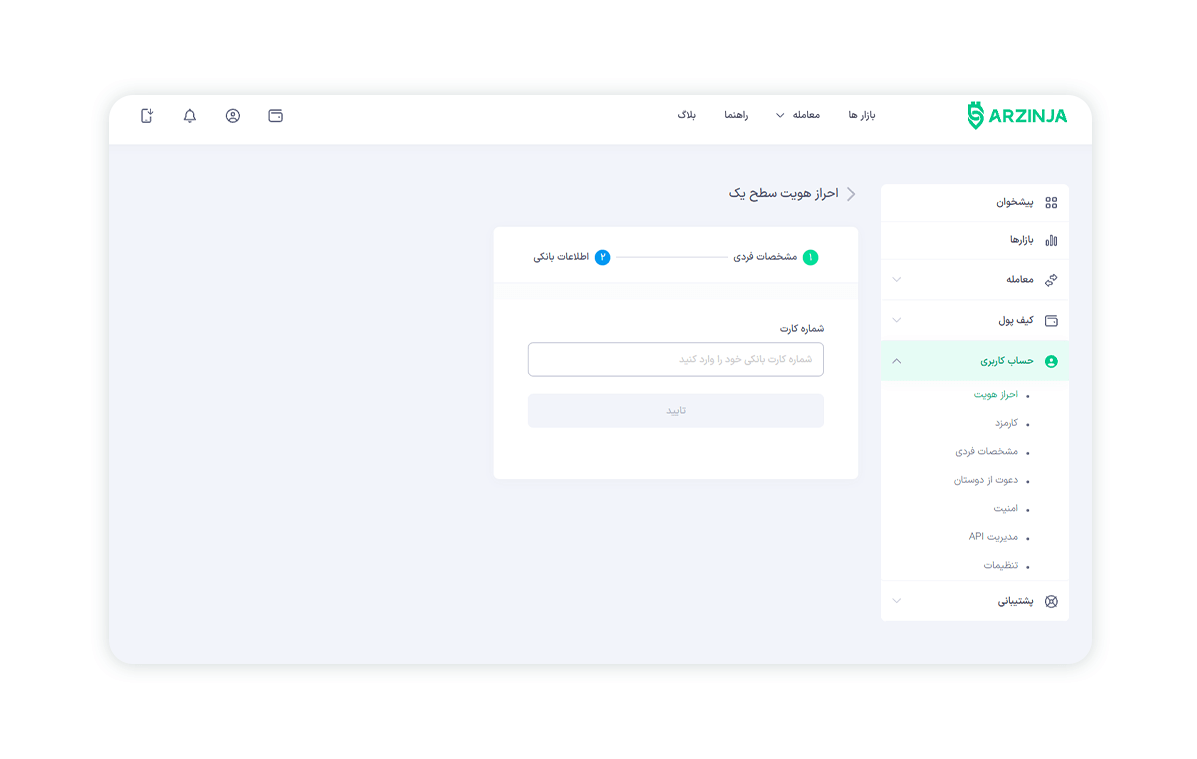Screen dimensions: 1197x759
Task: Open the معامله dropdown in top navigation
Action: [x=798, y=115]
